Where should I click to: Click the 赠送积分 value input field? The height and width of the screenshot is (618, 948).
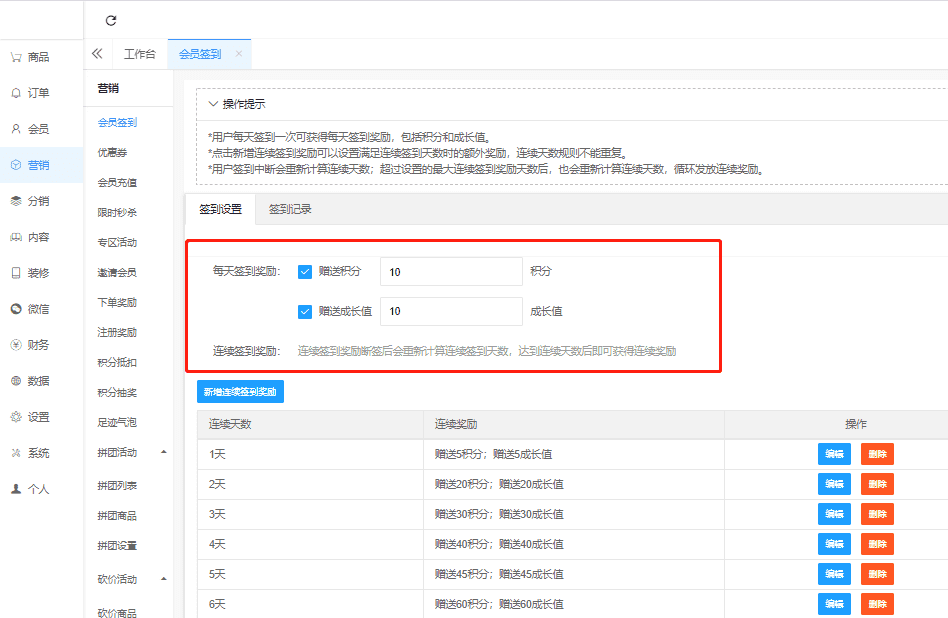451,271
